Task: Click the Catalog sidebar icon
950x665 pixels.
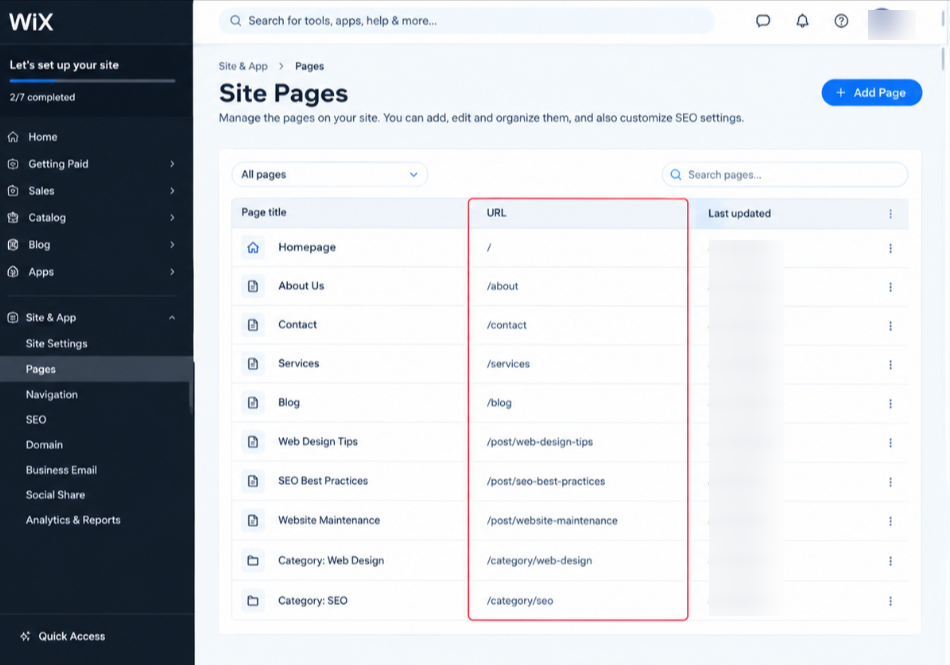Action: click(x=13, y=217)
